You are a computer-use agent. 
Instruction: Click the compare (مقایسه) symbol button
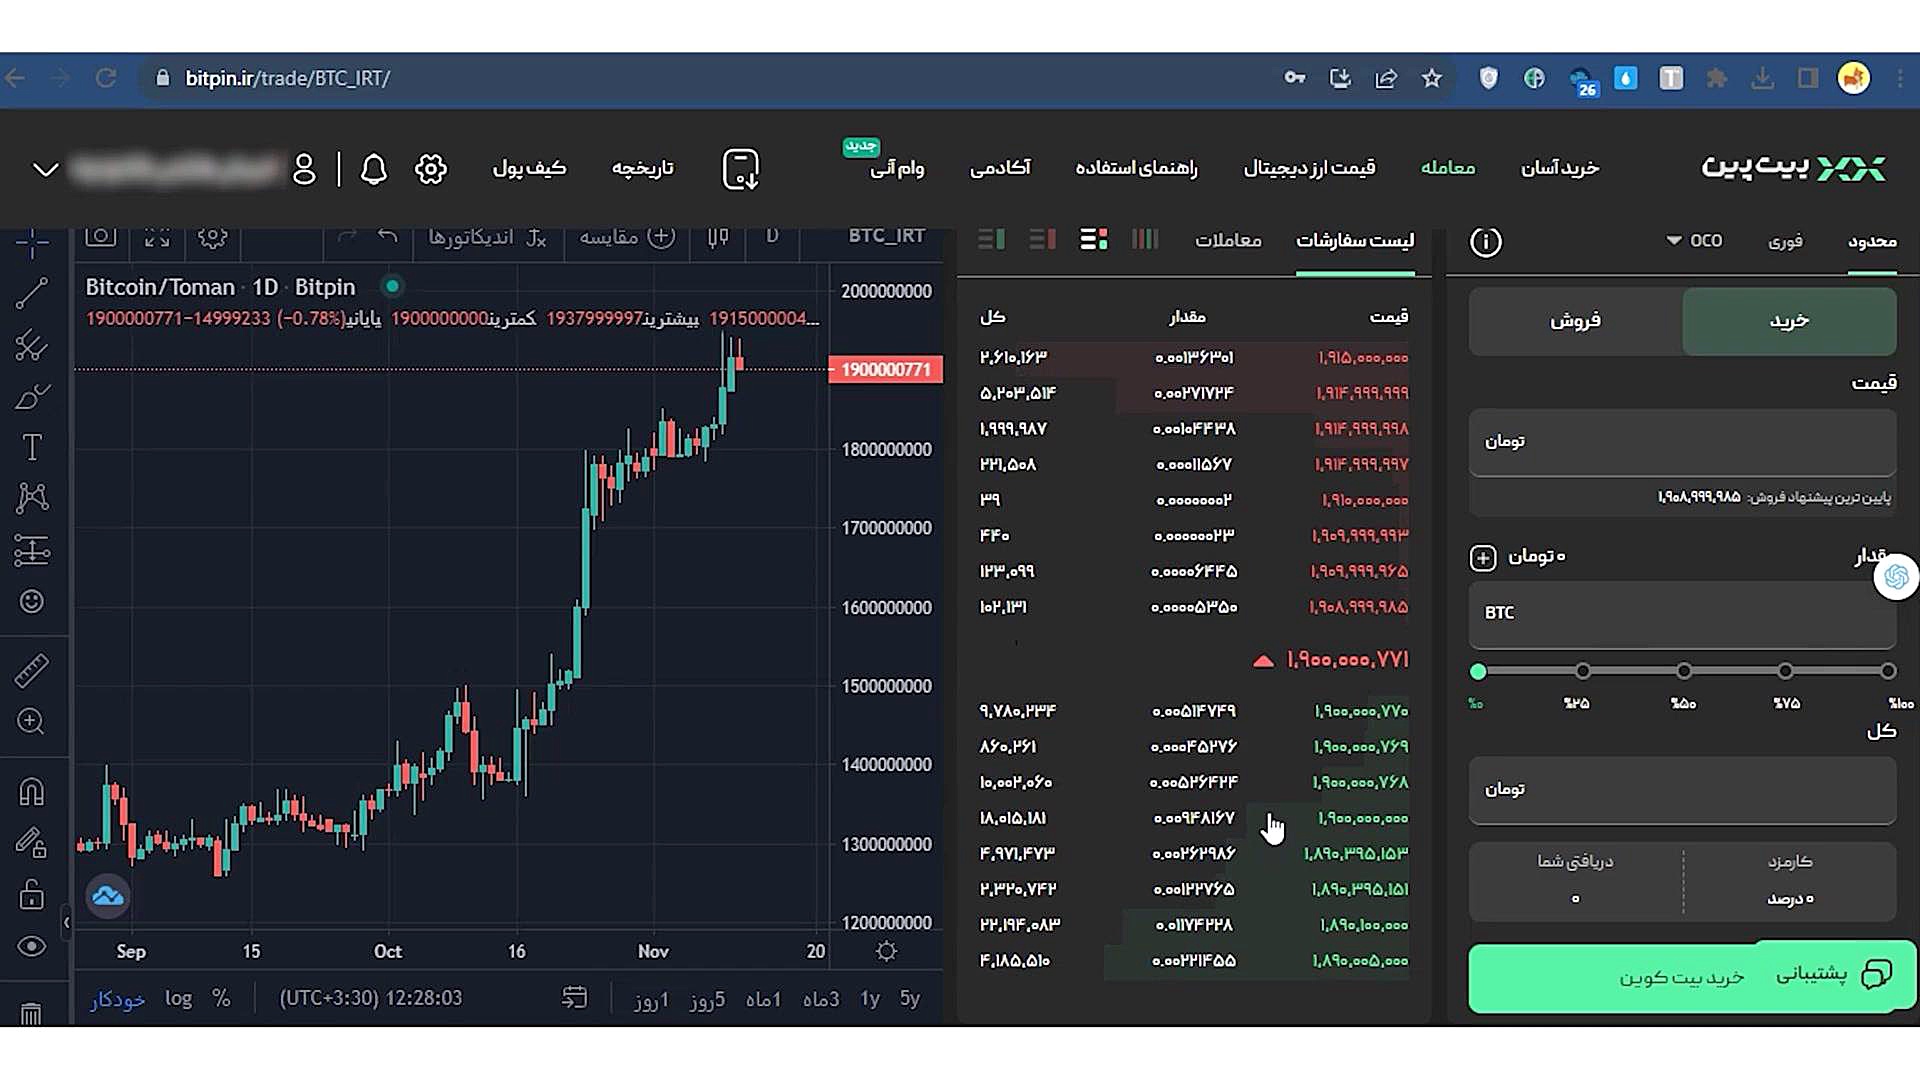pyautogui.click(x=627, y=237)
